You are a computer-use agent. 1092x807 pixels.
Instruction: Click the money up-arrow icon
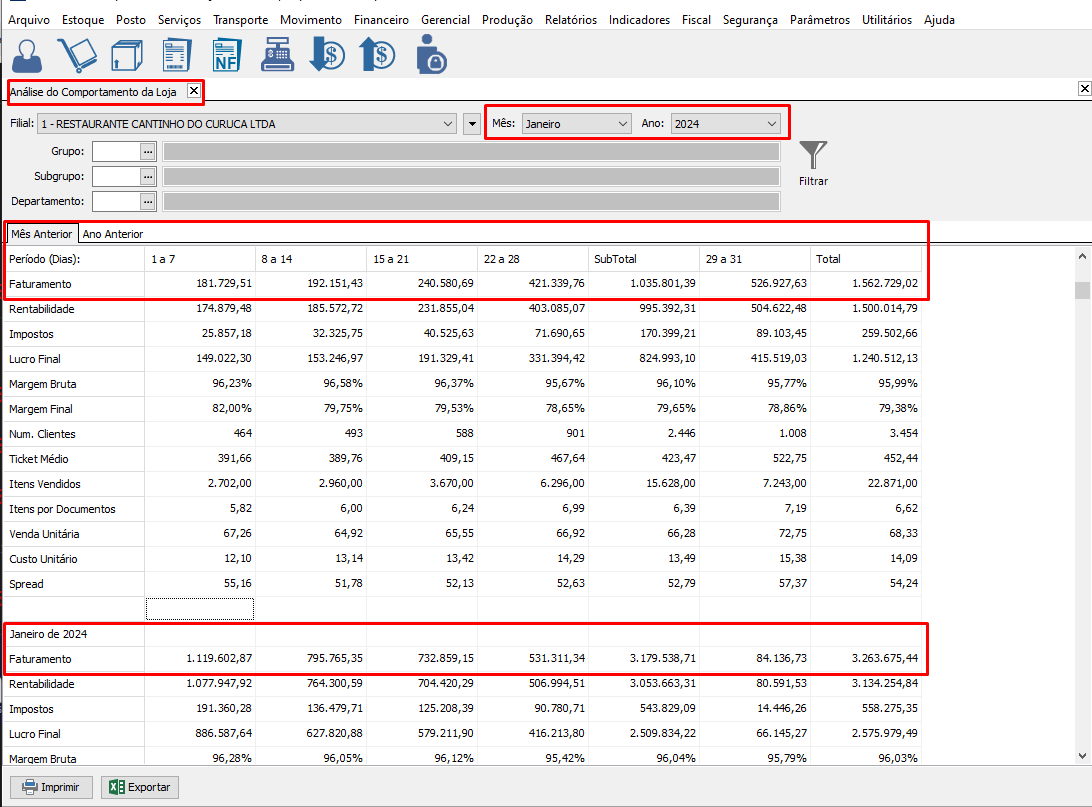377,55
